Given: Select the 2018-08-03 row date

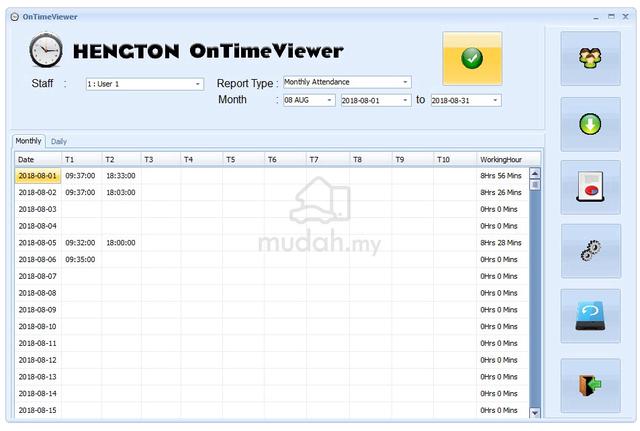Looking at the screenshot, I should (x=38, y=209).
